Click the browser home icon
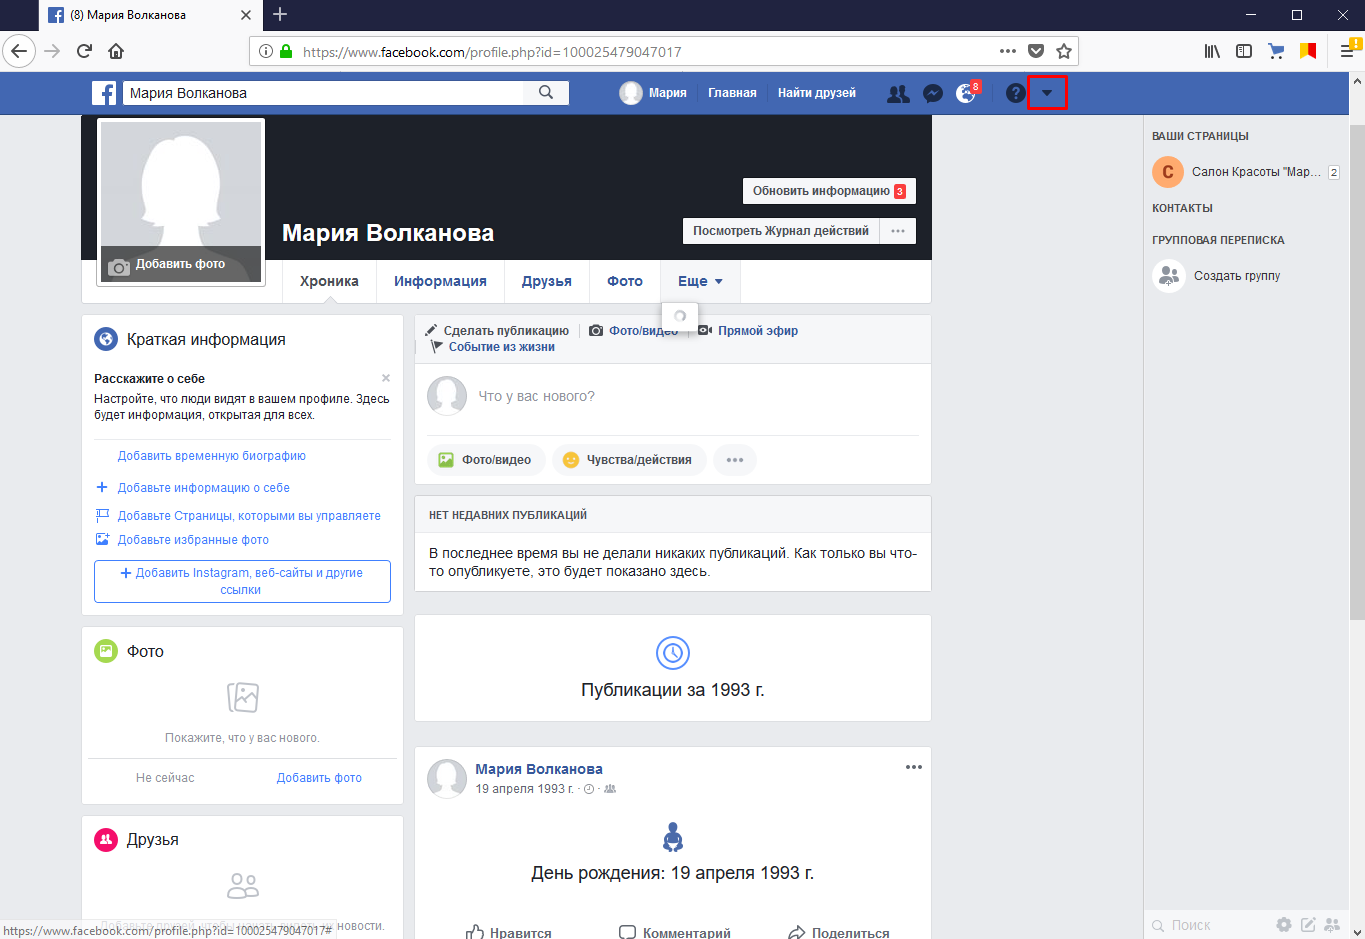Image resolution: width=1365 pixels, height=939 pixels. (x=116, y=51)
